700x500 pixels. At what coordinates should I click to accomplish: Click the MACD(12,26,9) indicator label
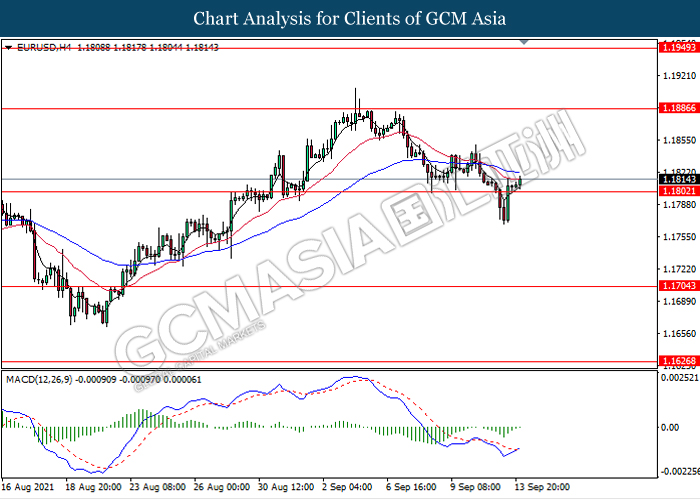click(x=39, y=380)
